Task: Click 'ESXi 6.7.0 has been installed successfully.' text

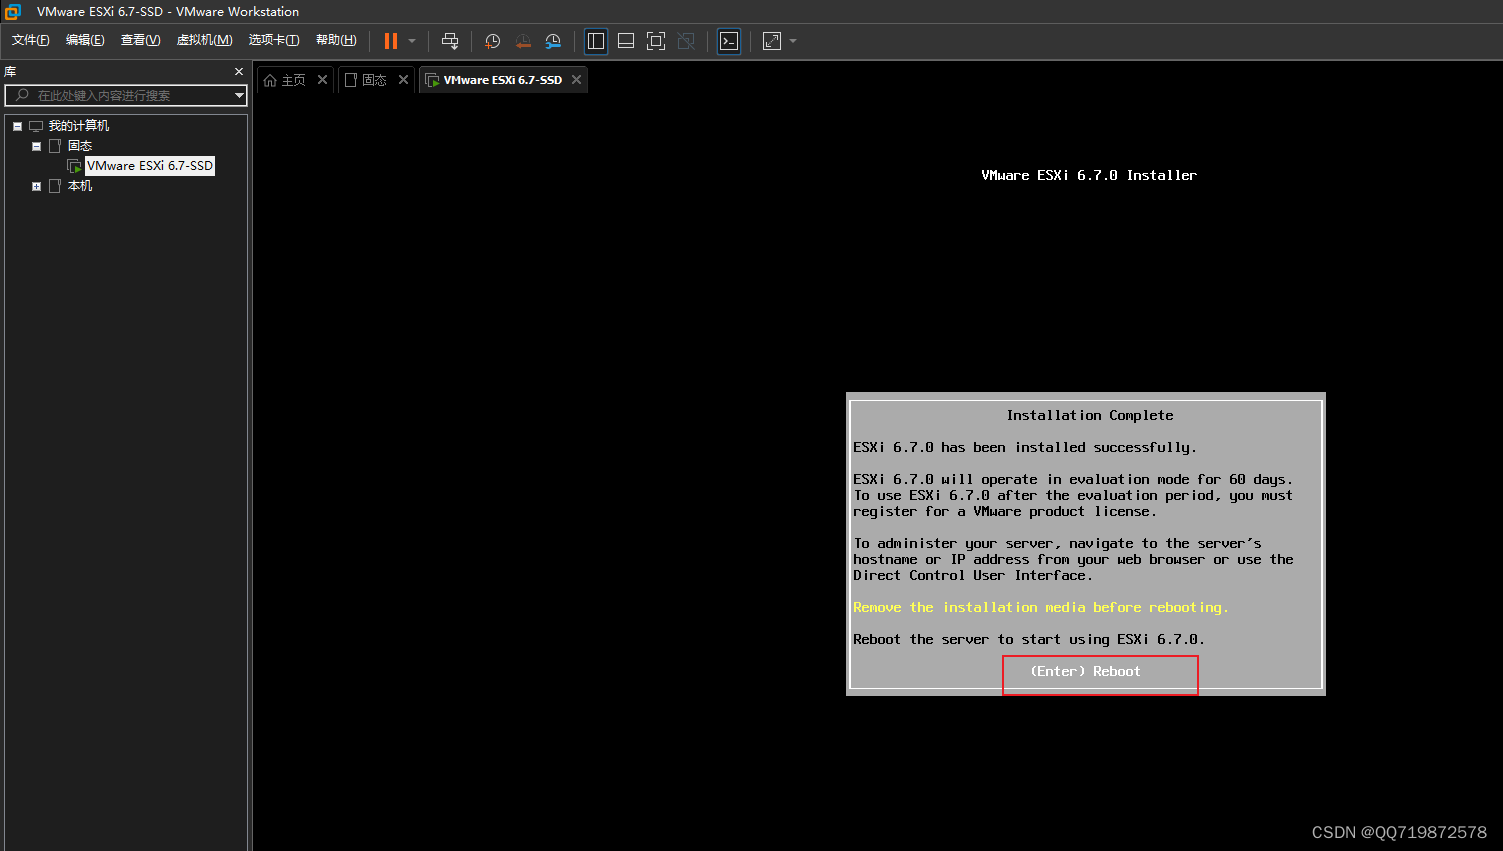Action: (1025, 448)
